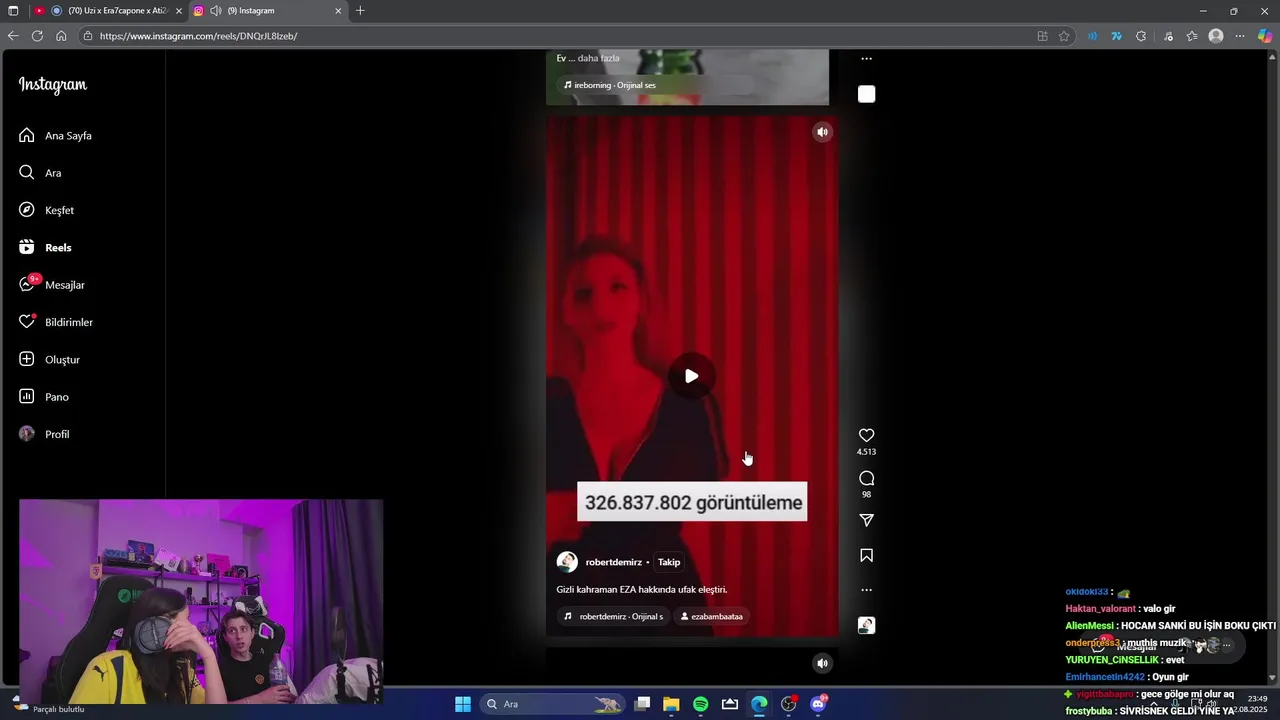Open the 7TV extension icon

[1116, 36]
